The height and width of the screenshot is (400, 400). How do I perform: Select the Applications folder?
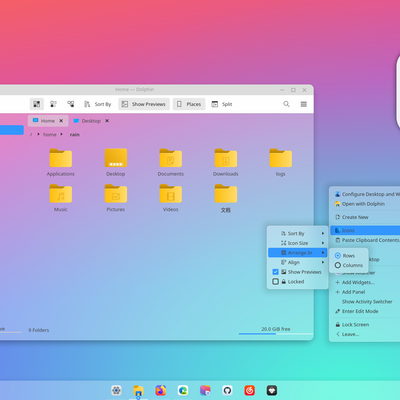(x=61, y=162)
